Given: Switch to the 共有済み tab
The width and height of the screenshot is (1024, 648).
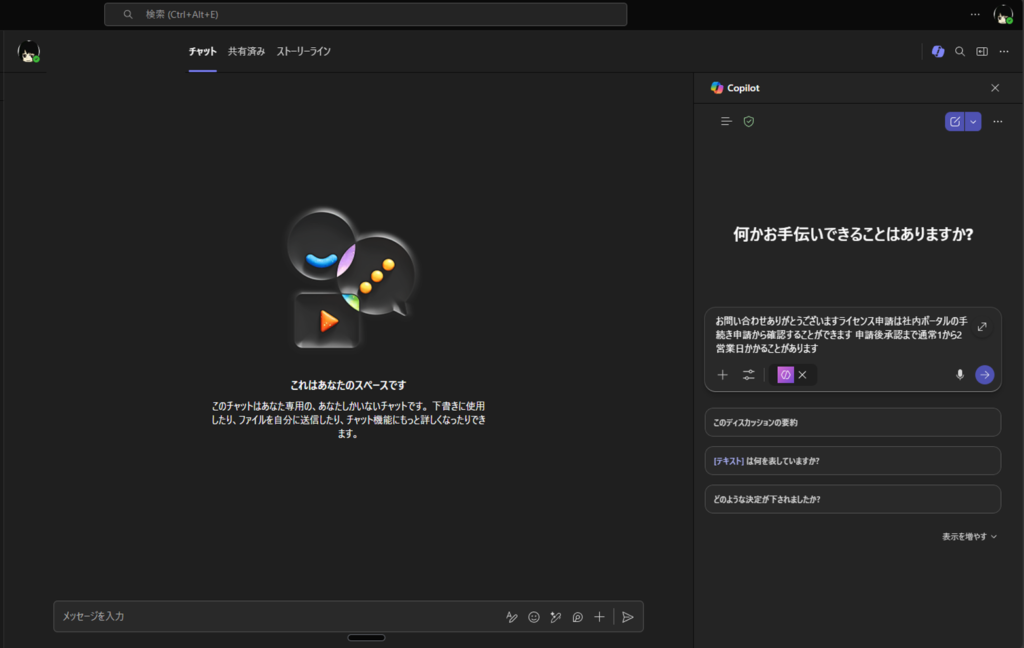Looking at the screenshot, I should pos(246,51).
